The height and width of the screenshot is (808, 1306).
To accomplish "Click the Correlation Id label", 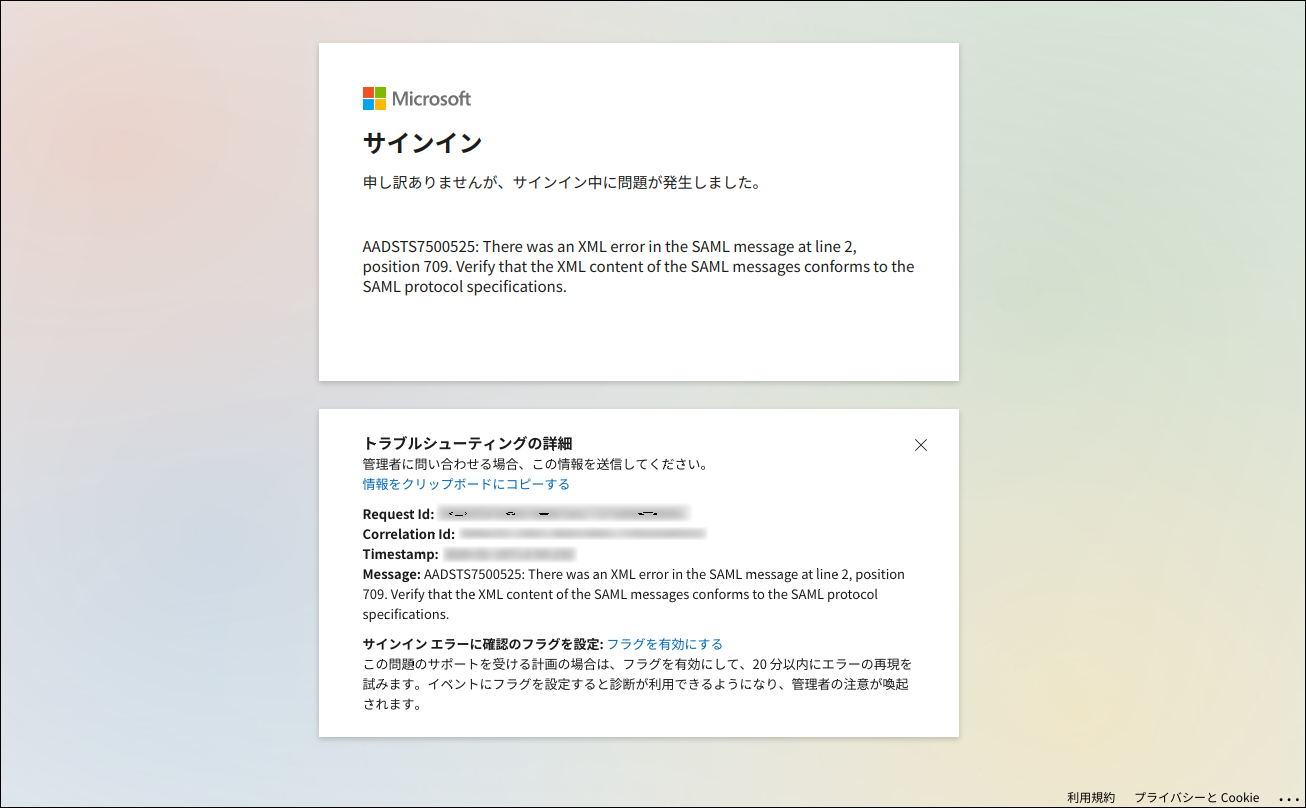I will pos(408,534).
